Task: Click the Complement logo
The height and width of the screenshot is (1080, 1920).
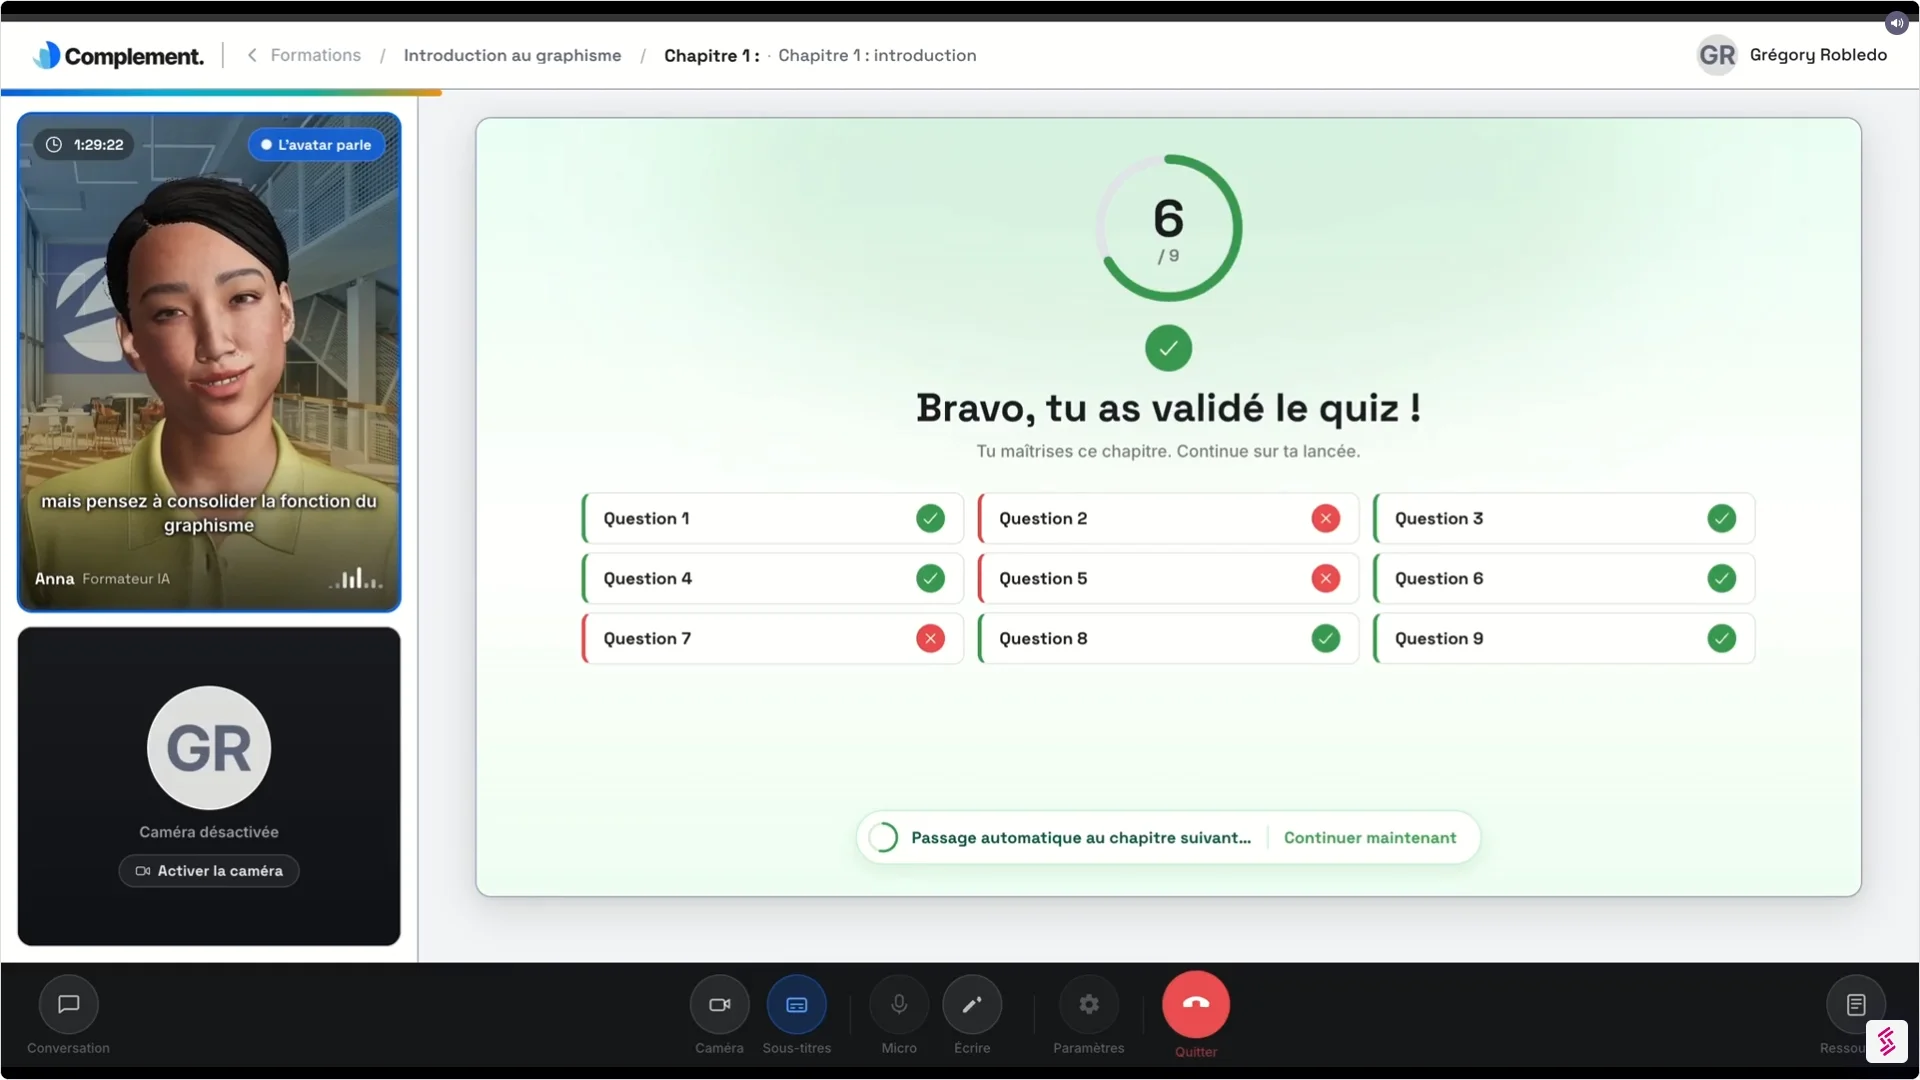Action: [x=118, y=56]
